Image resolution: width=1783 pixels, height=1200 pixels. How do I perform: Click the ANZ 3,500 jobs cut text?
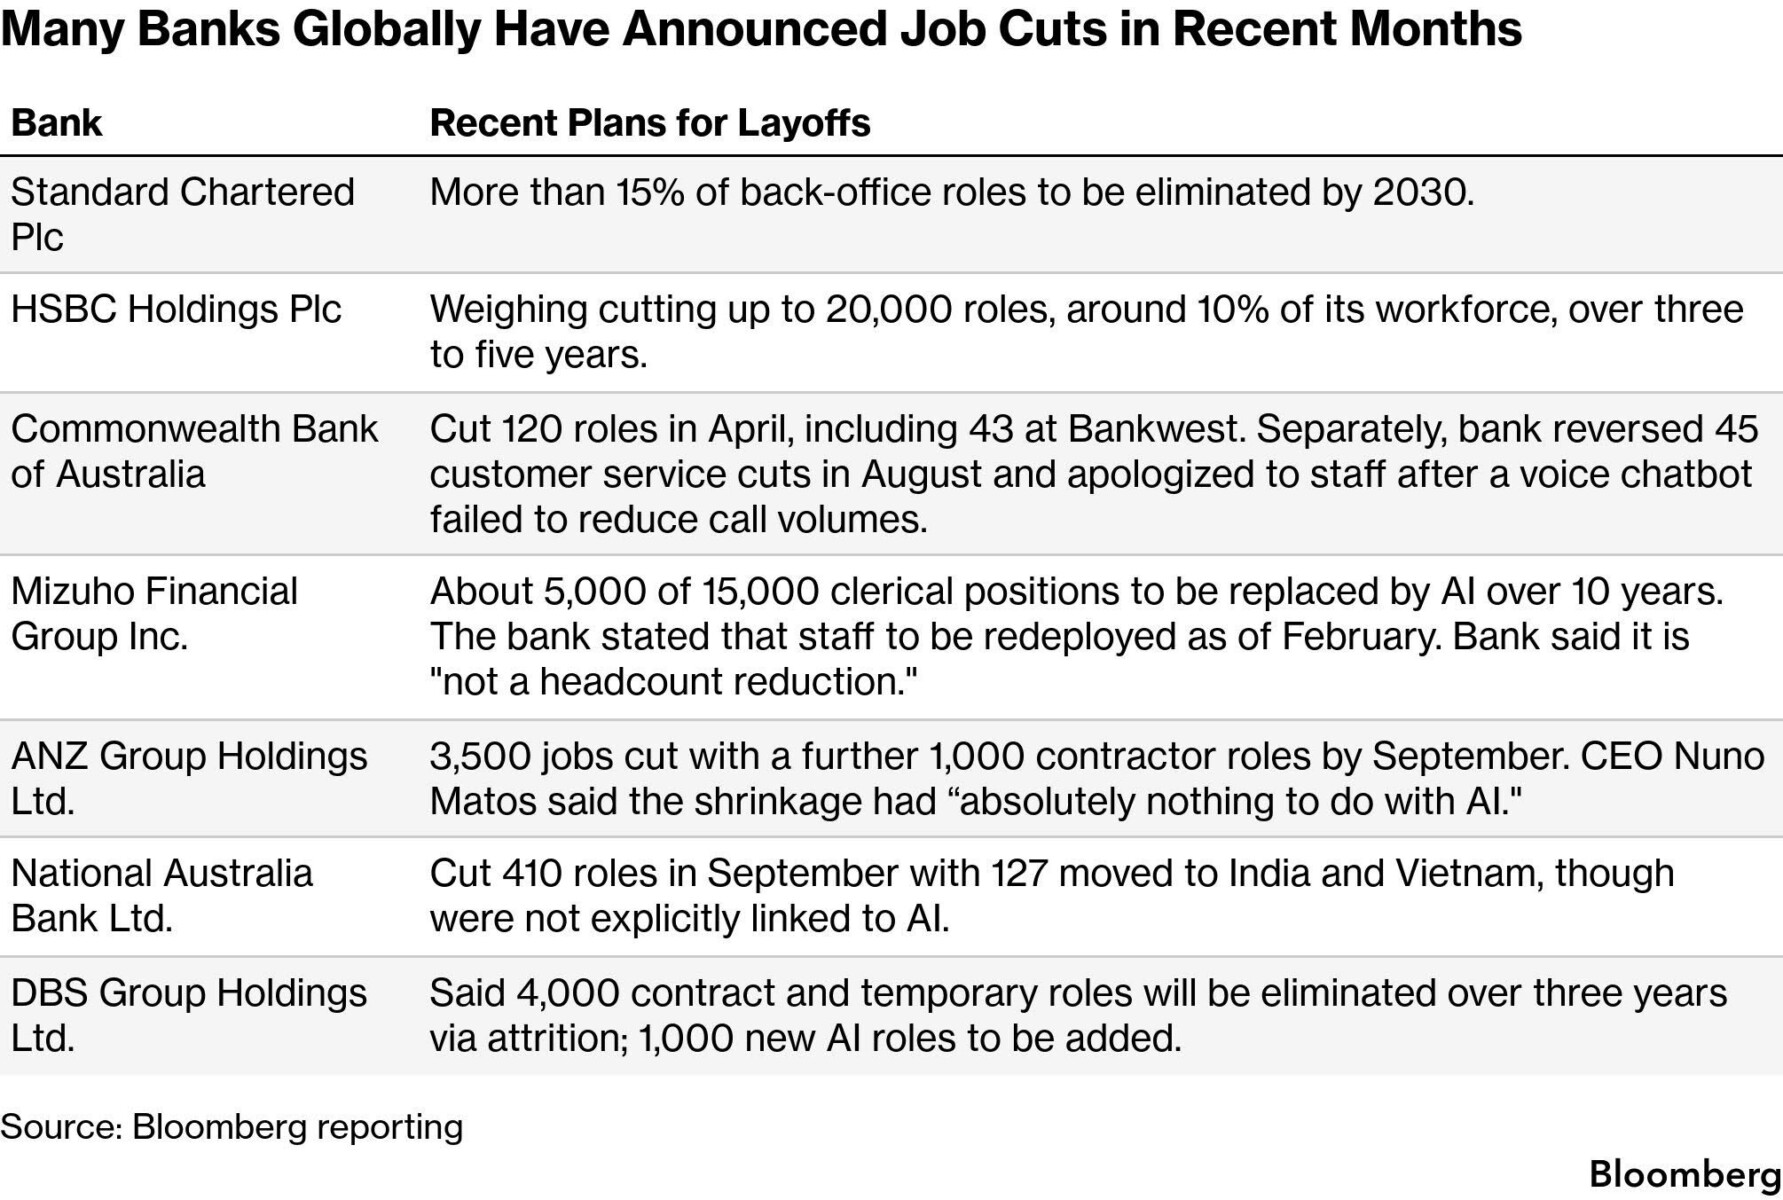click(x=1097, y=778)
